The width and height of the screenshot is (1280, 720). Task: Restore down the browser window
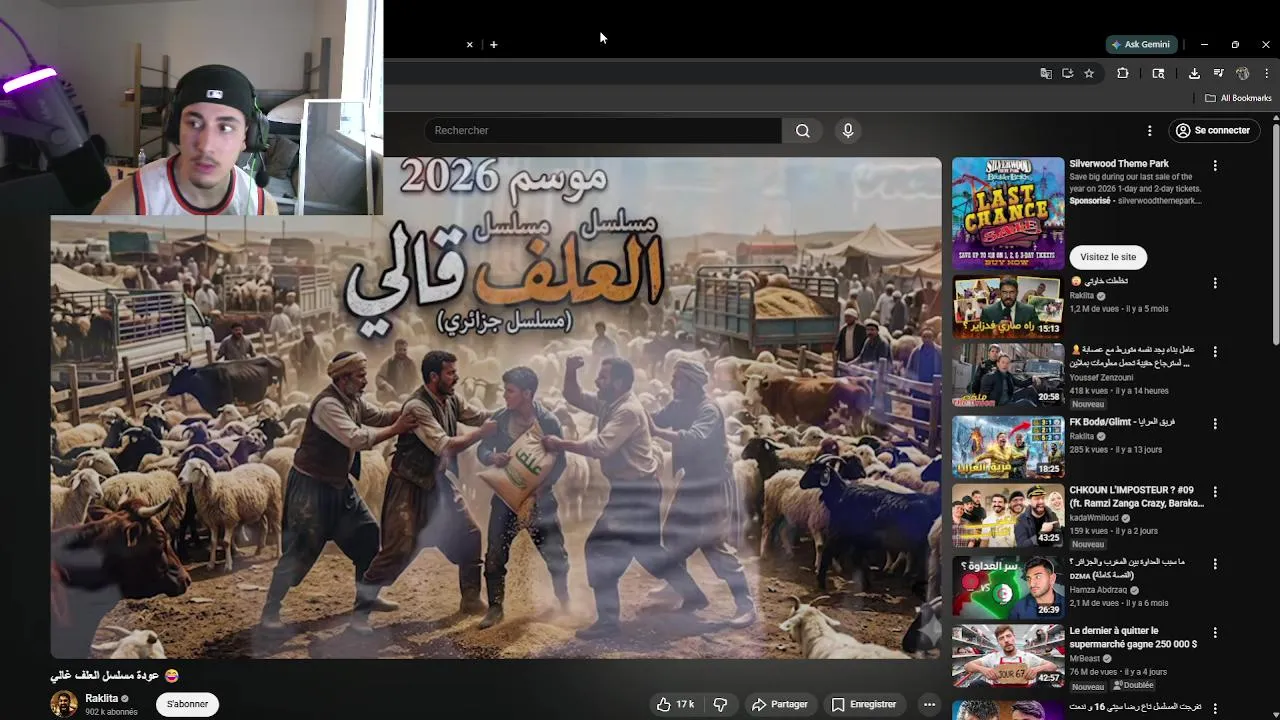tap(1235, 45)
